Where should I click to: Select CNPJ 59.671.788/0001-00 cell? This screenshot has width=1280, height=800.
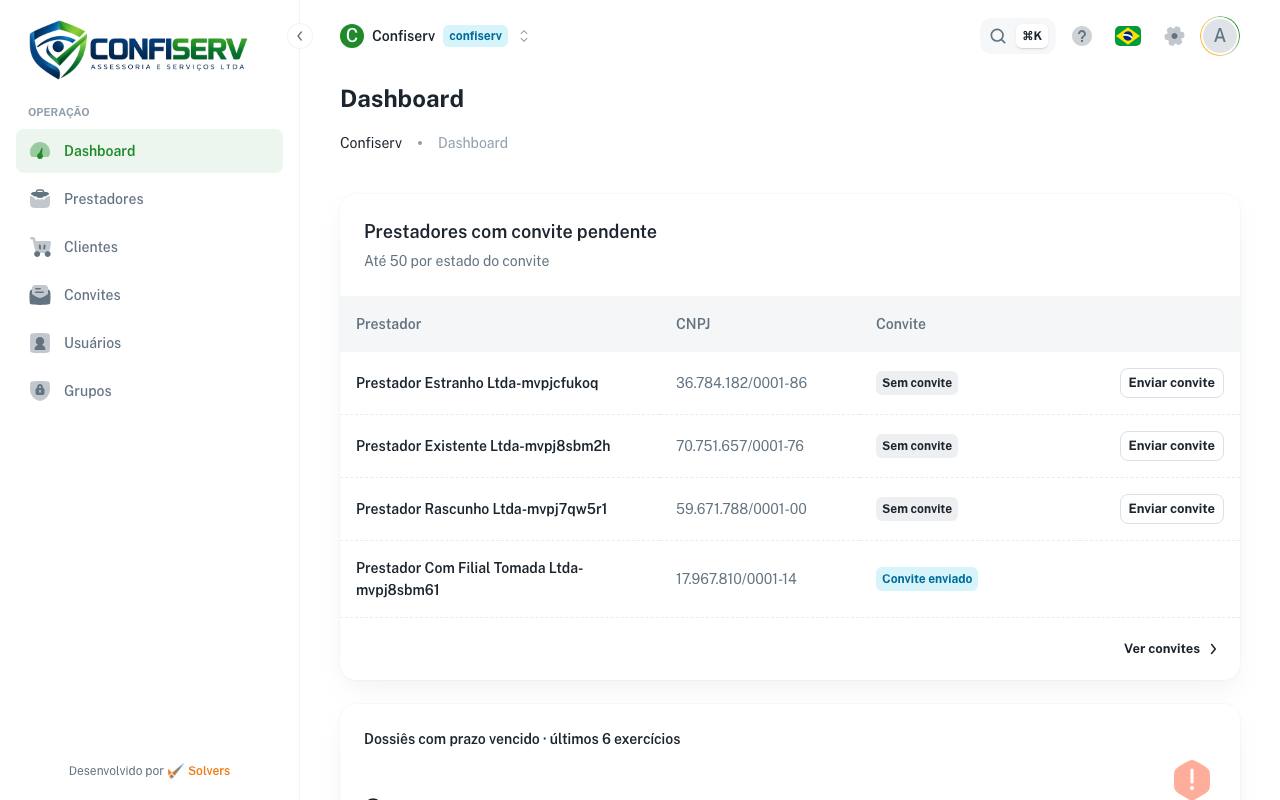[x=741, y=509]
